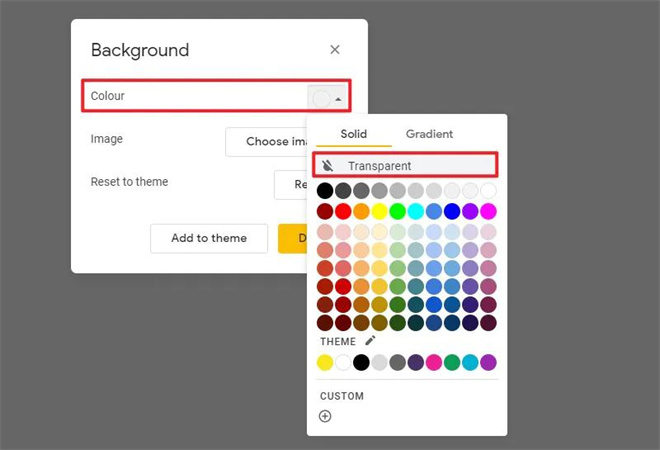Pick the bright orange colour swatch
The image size is (660, 450).
click(x=361, y=211)
